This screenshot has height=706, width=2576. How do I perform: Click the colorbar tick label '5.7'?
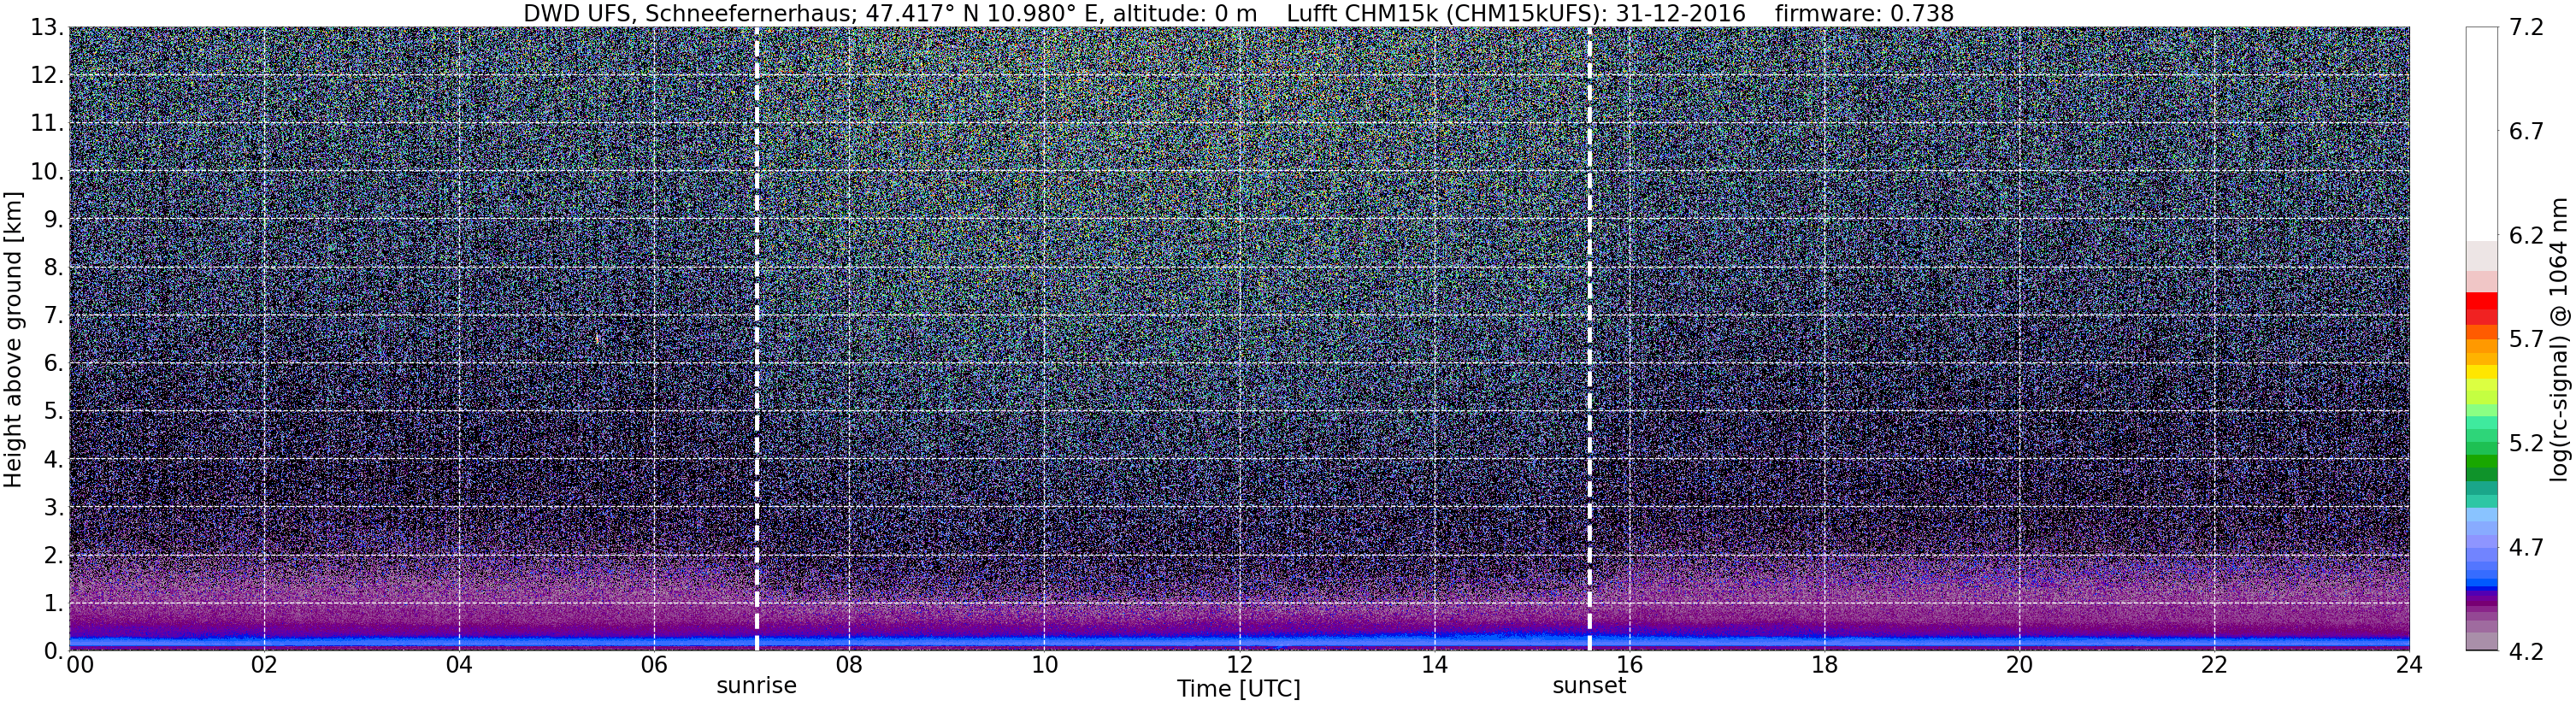point(2526,340)
